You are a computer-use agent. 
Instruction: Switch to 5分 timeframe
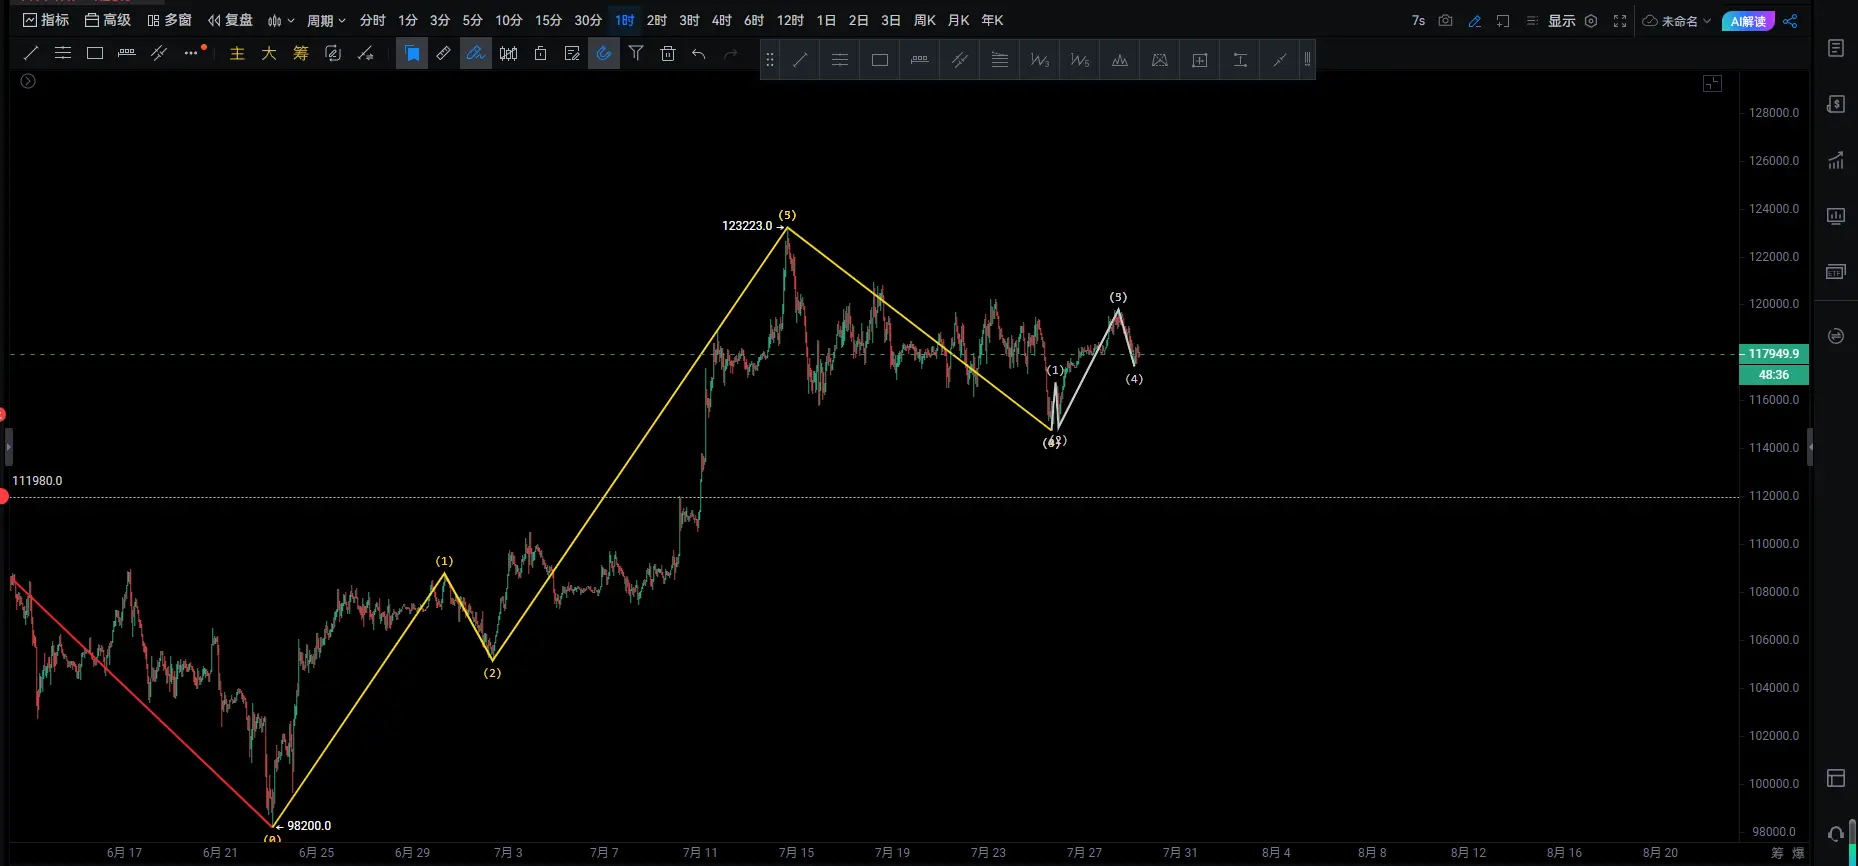[x=472, y=20]
